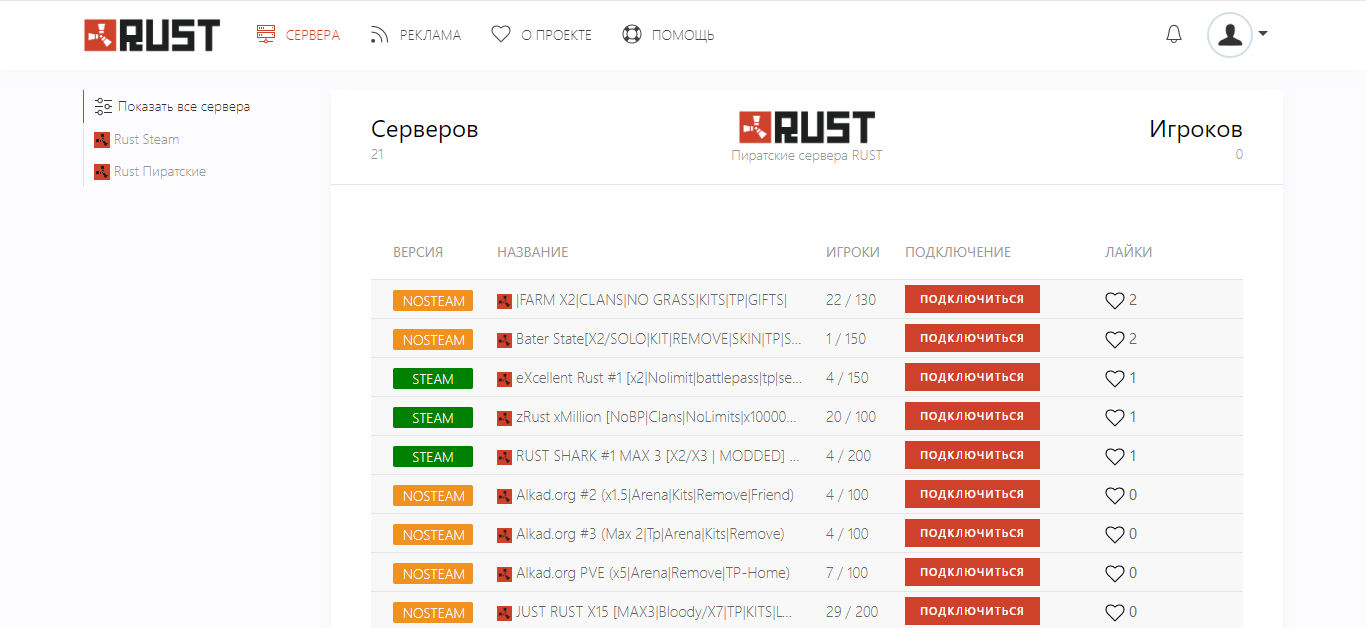The height and width of the screenshot is (628, 1366).
Task: Like the Alkad.org PVE server heart
Action: point(1115,573)
